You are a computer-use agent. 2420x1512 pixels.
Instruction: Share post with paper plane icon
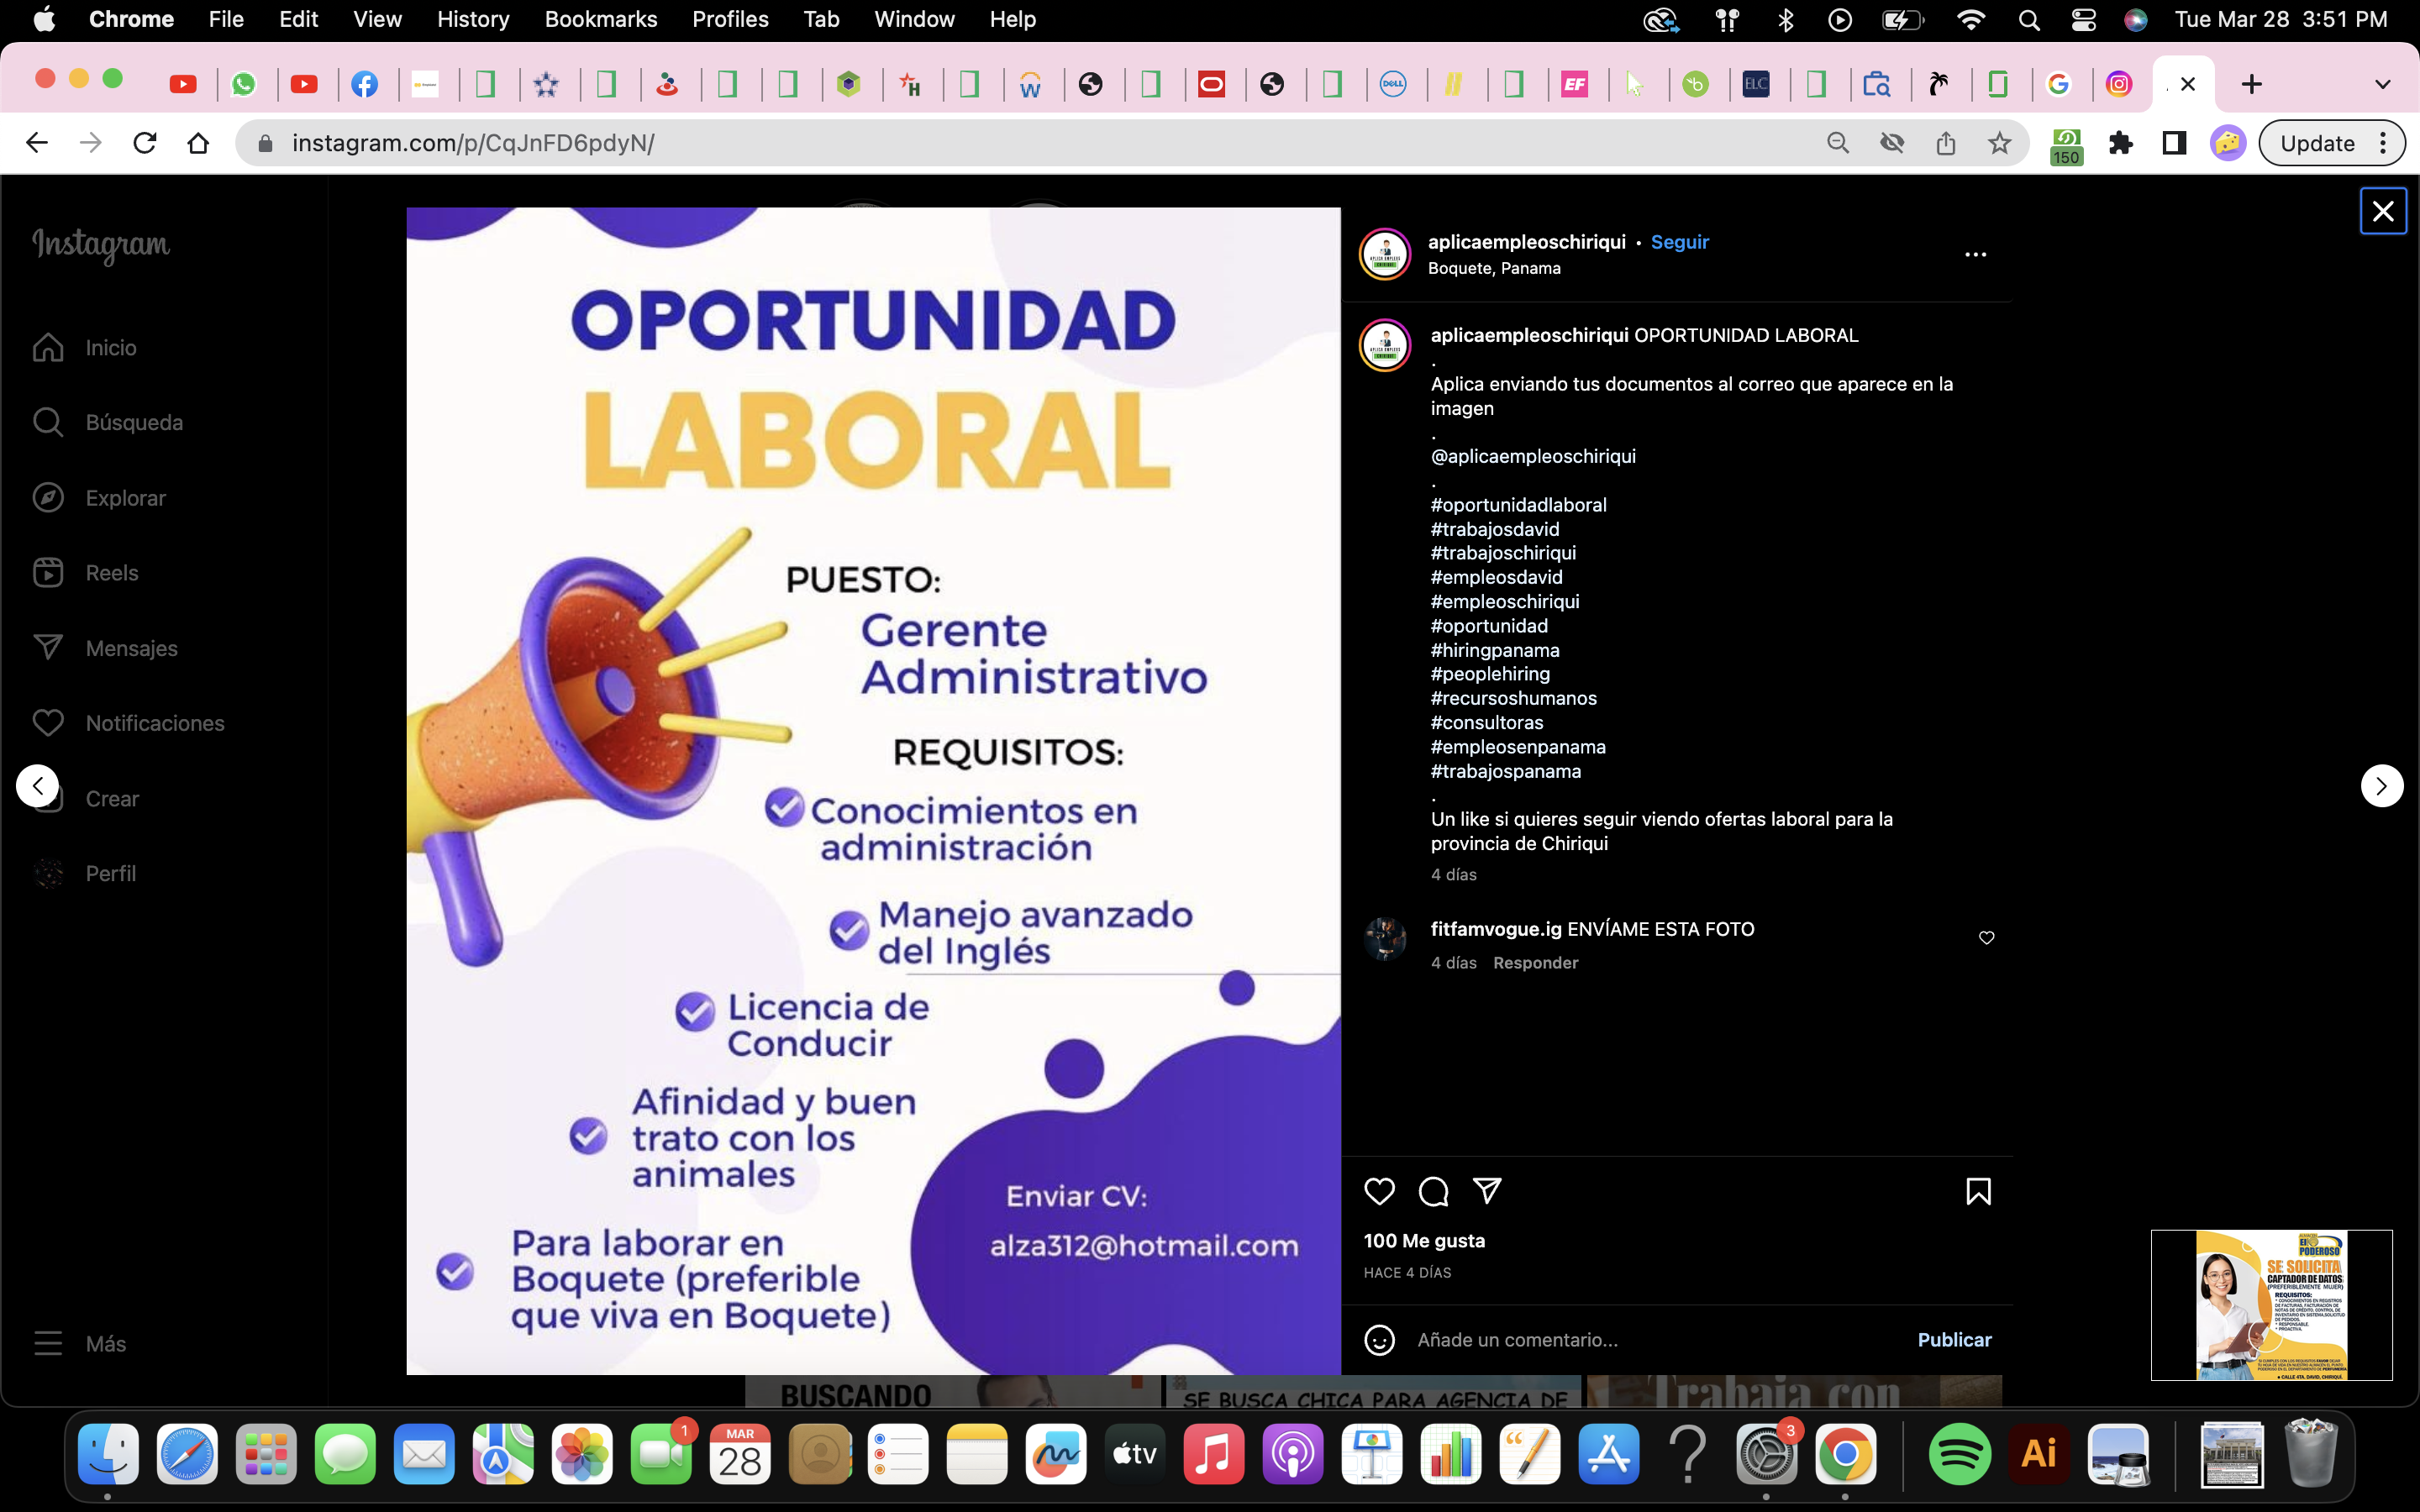tap(1487, 1190)
